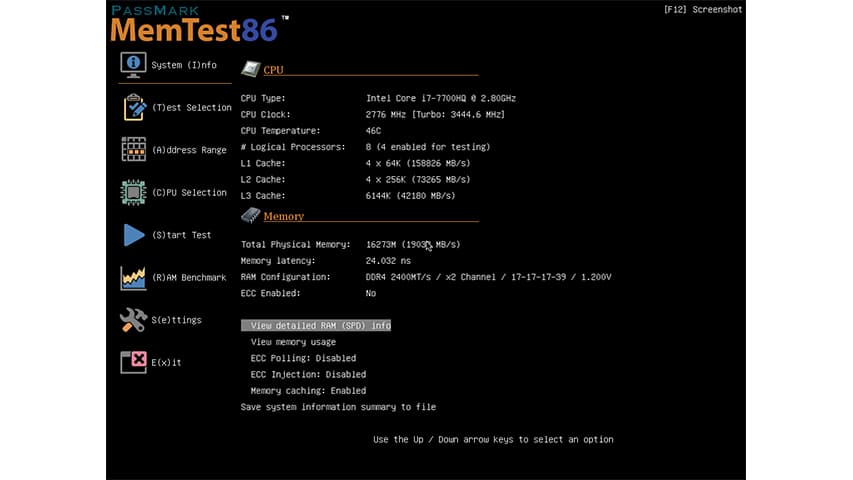Click the Test Selection clipboard icon
The width and height of the screenshot is (853, 480).
[x=134, y=107]
